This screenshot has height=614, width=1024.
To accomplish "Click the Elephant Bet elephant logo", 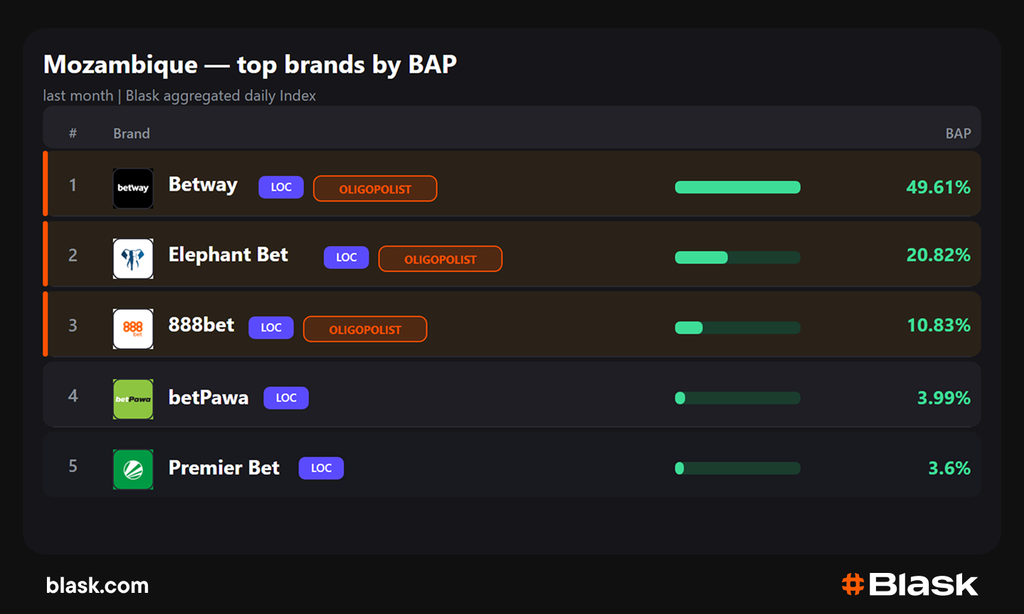I will [x=133, y=258].
